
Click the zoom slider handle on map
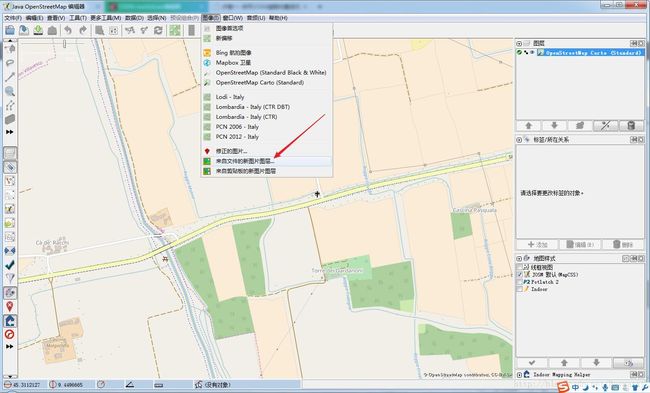[x=64, y=43]
